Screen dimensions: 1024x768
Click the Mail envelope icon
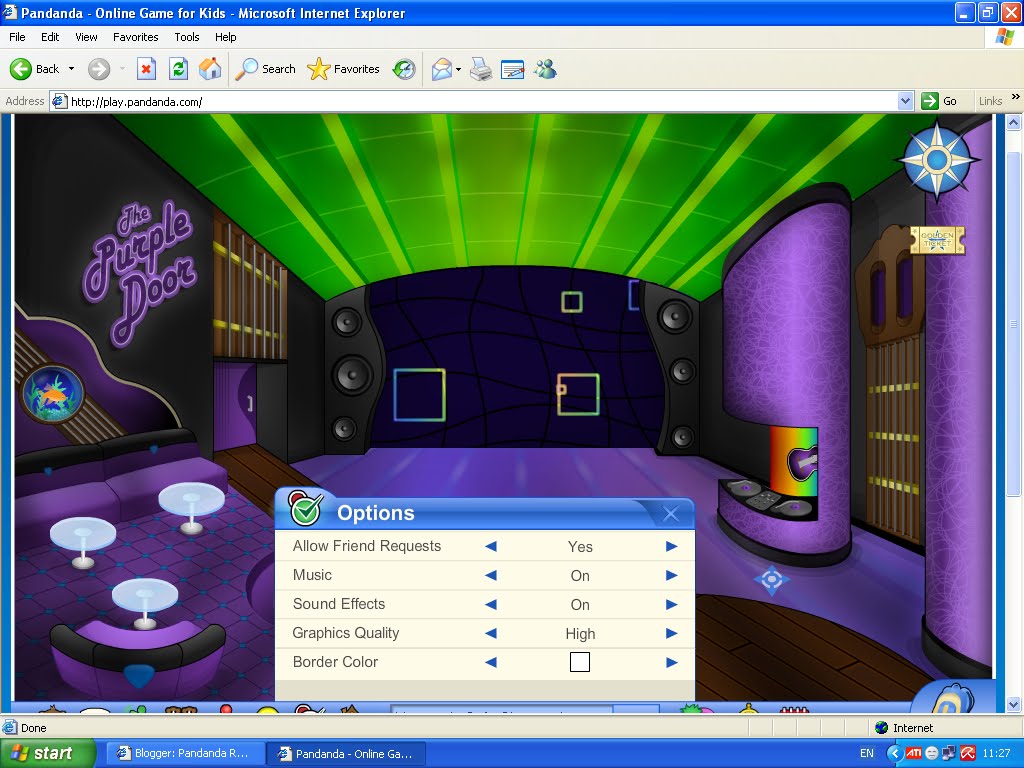[442, 69]
